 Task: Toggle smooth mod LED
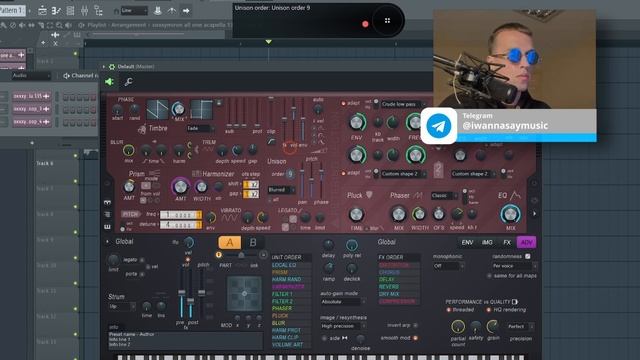tap(416, 338)
